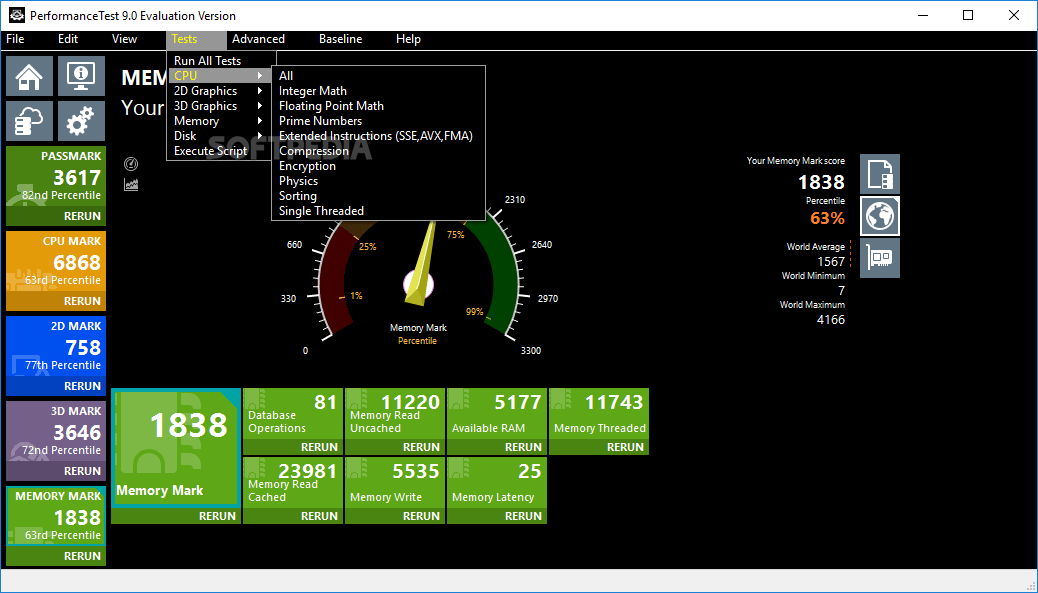Click the PerformanceTest application title icon

point(16,15)
